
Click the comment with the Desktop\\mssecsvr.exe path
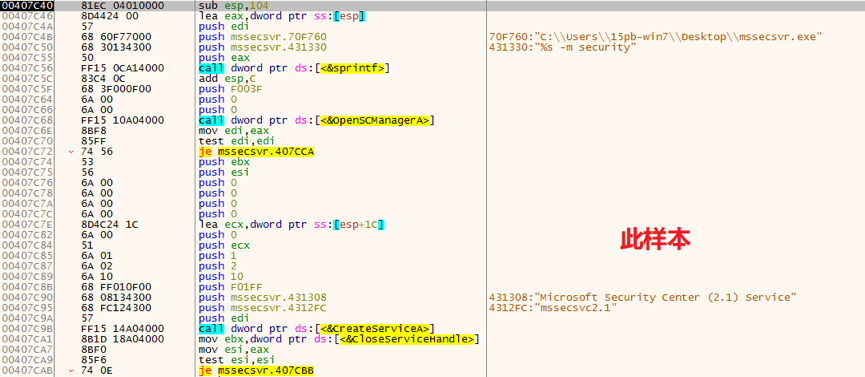point(656,37)
